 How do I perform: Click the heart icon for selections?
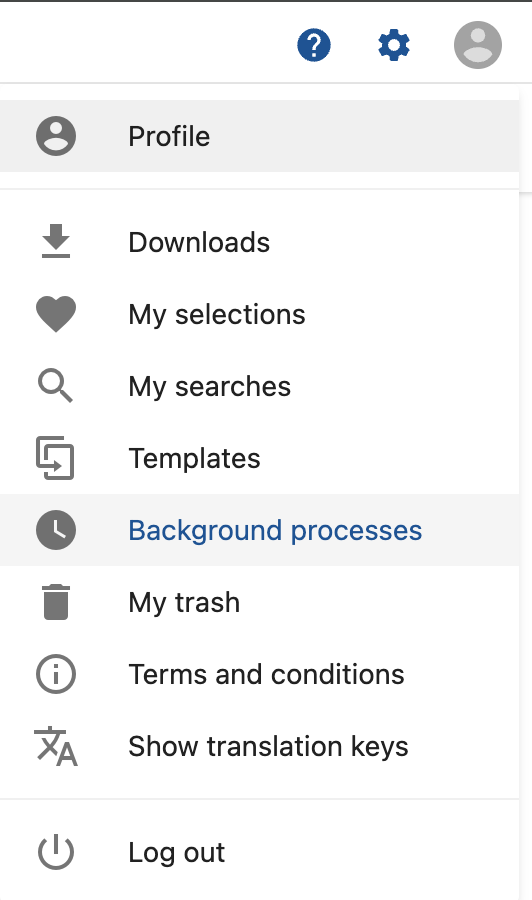pyautogui.click(x=56, y=314)
